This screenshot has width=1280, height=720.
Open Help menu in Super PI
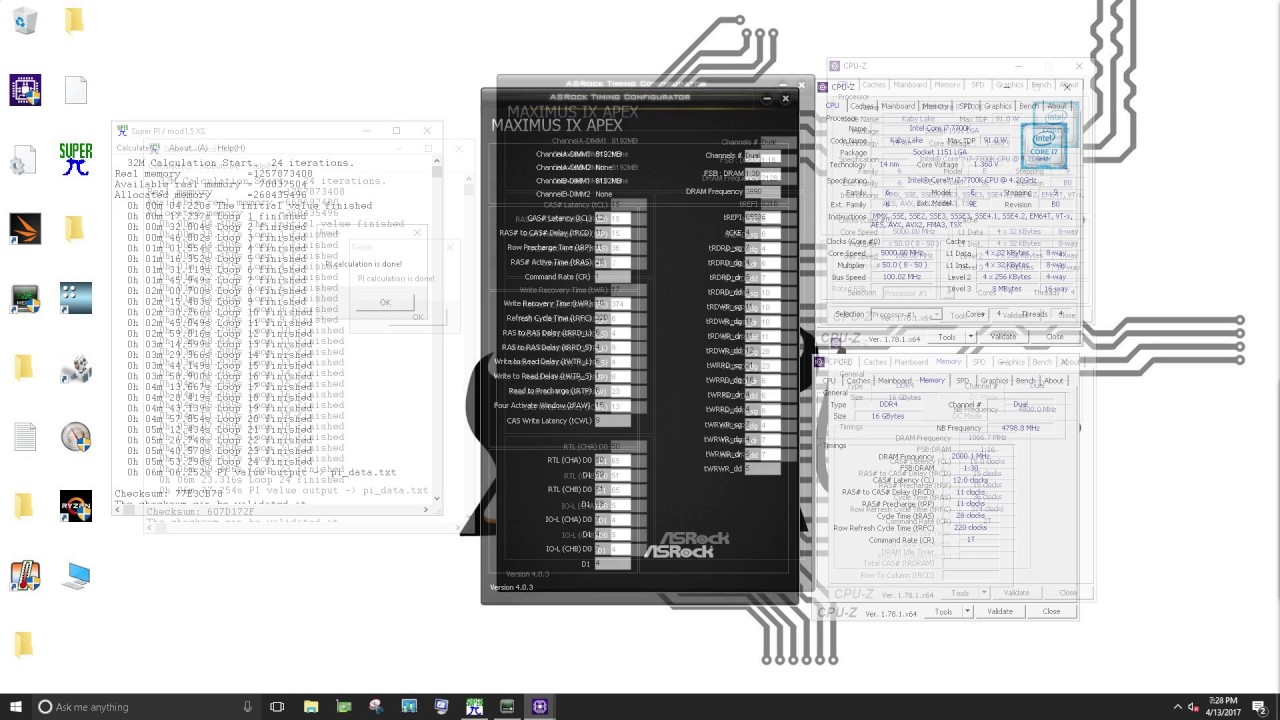(231, 148)
